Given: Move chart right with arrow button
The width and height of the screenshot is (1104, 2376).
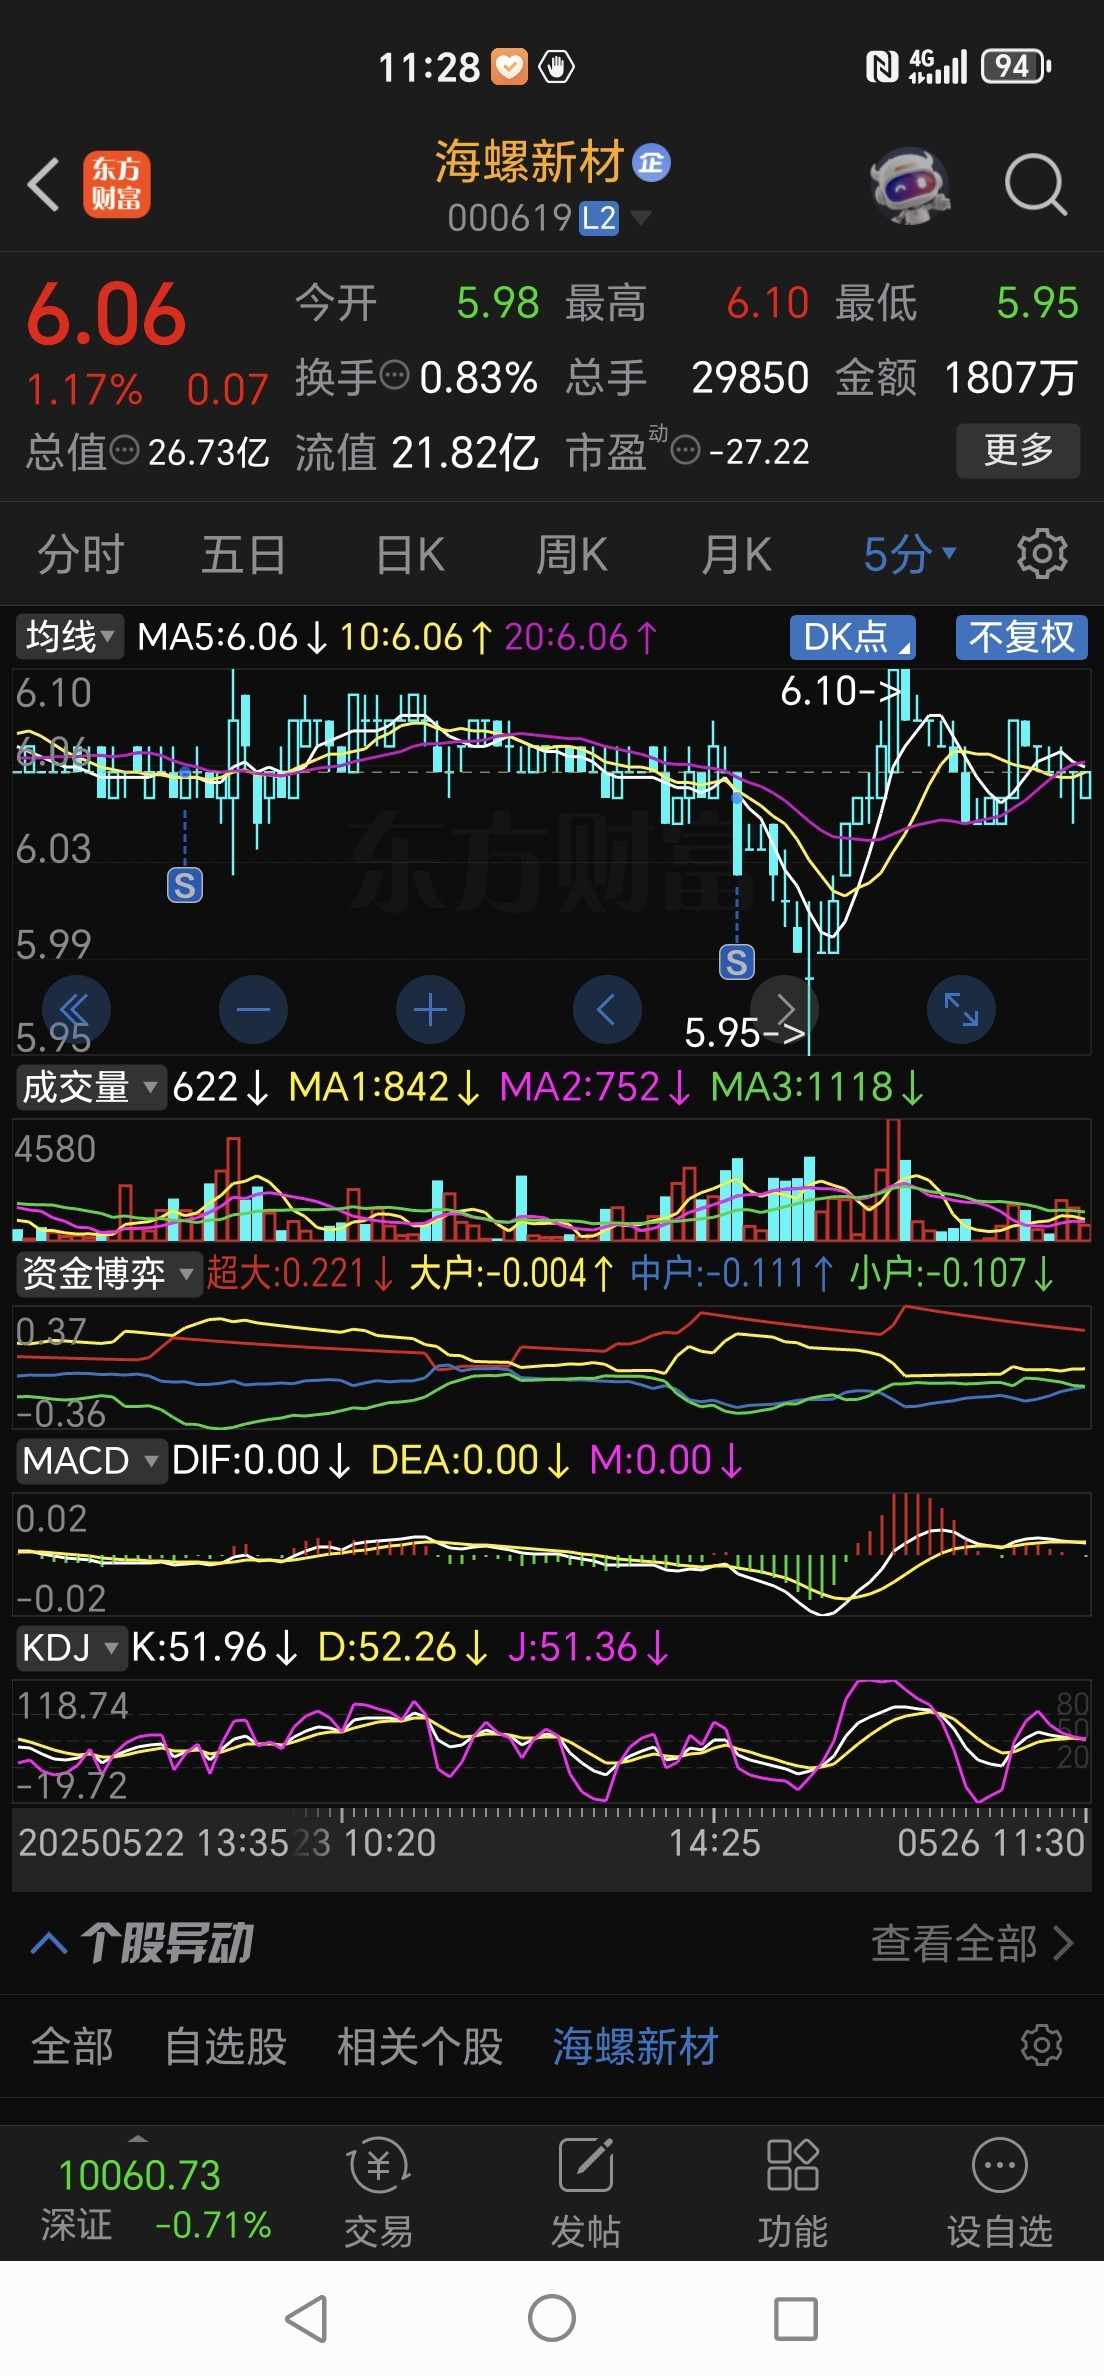Looking at the screenshot, I should pyautogui.click(x=784, y=1009).
